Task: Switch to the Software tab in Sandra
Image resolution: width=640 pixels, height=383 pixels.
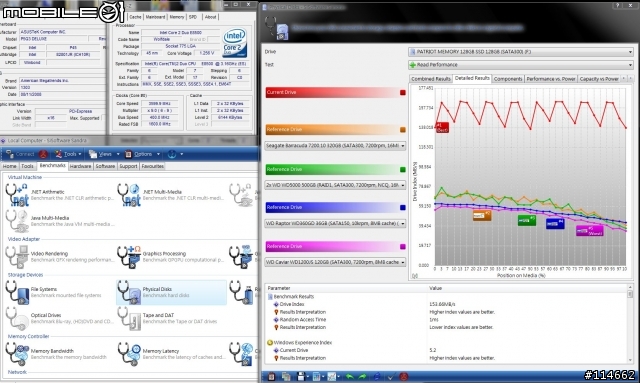Action: (x=105, y=166)
